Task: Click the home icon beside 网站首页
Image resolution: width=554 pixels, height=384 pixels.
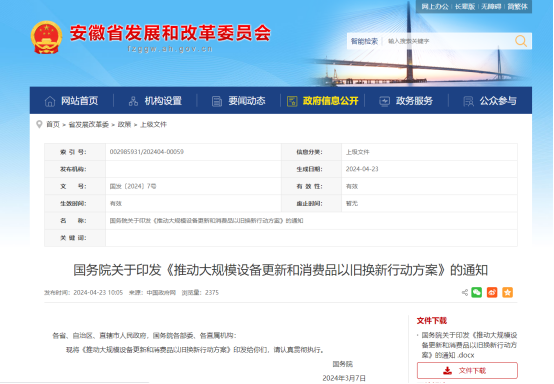Action: (x=50, y=101)
